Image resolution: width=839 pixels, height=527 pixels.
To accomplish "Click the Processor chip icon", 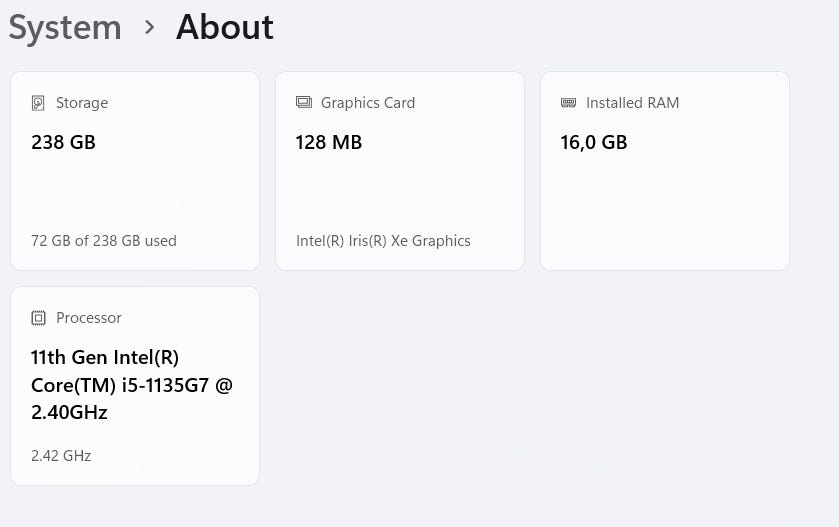I will click(x=39, y=318).
